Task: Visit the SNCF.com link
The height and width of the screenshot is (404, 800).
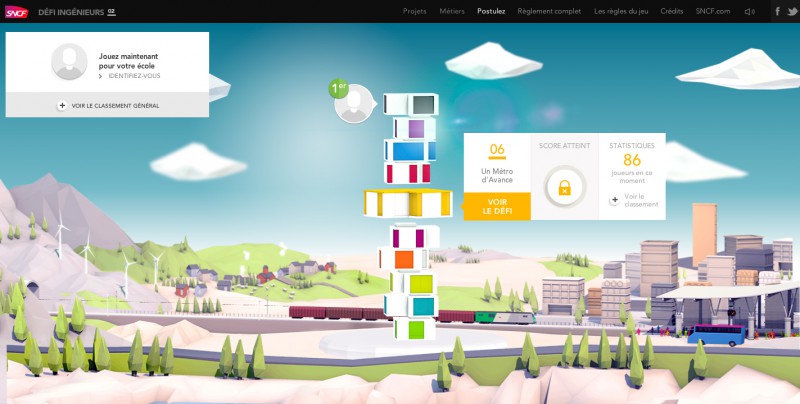Action: click(713, 11)
